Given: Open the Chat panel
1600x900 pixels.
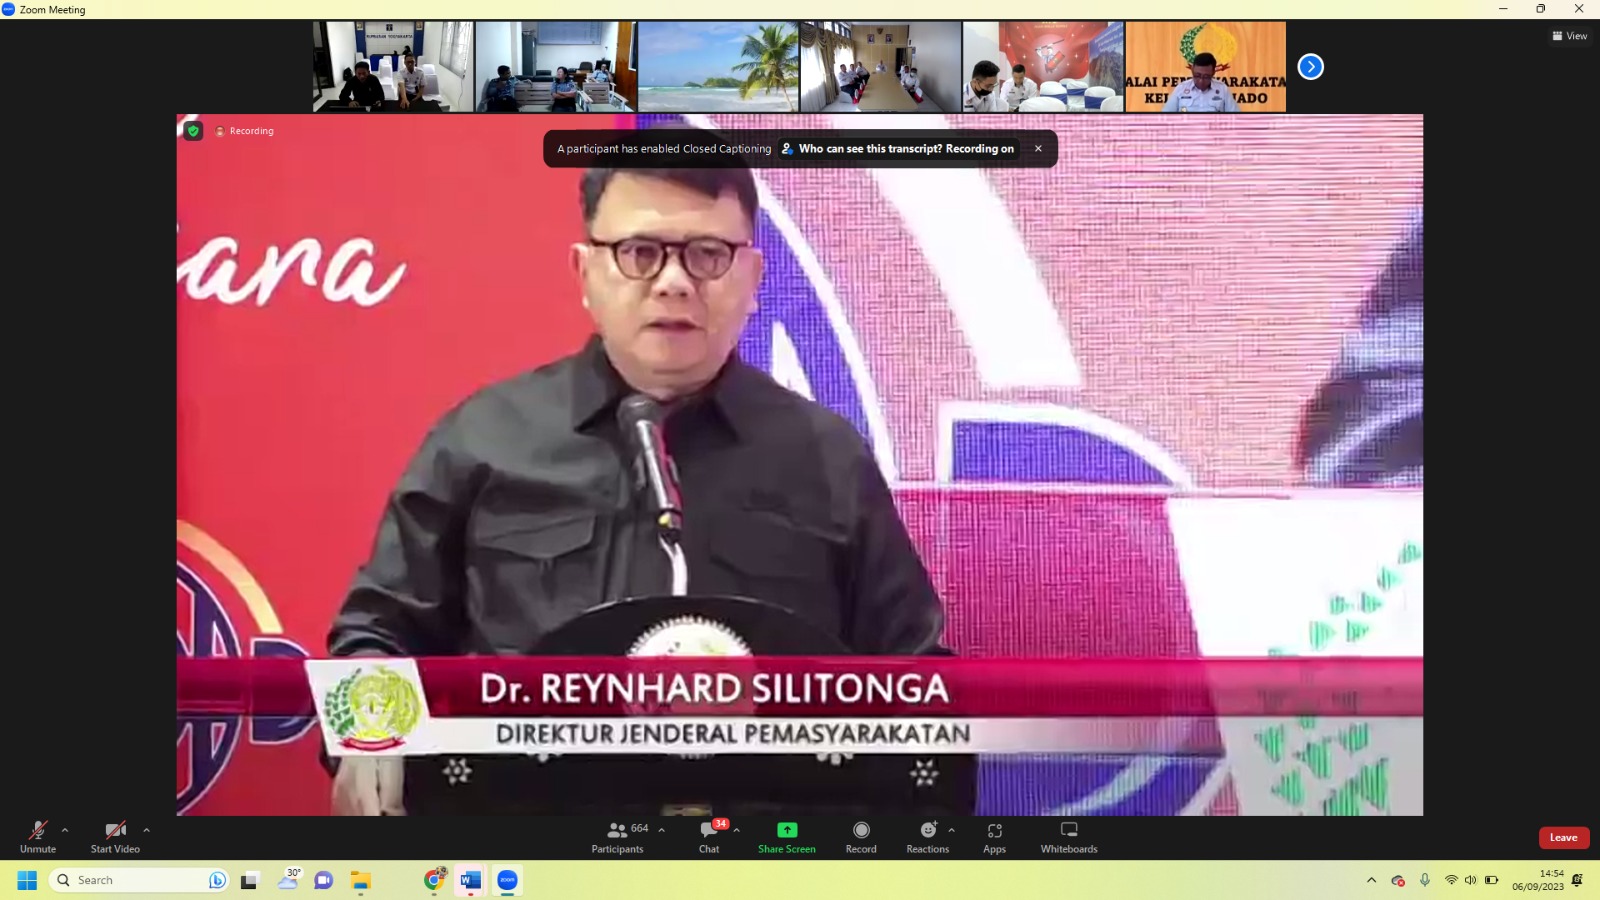Looking at the screenshot, I should click(709, 837).
